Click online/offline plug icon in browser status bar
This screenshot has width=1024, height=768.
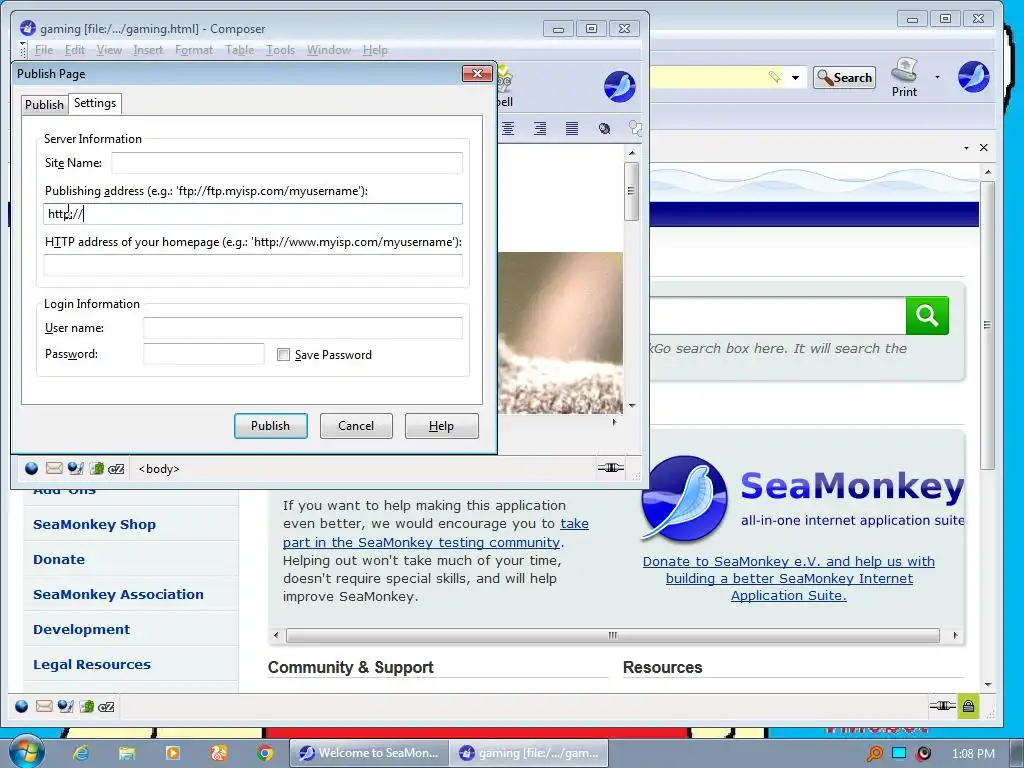coord(942,706)
